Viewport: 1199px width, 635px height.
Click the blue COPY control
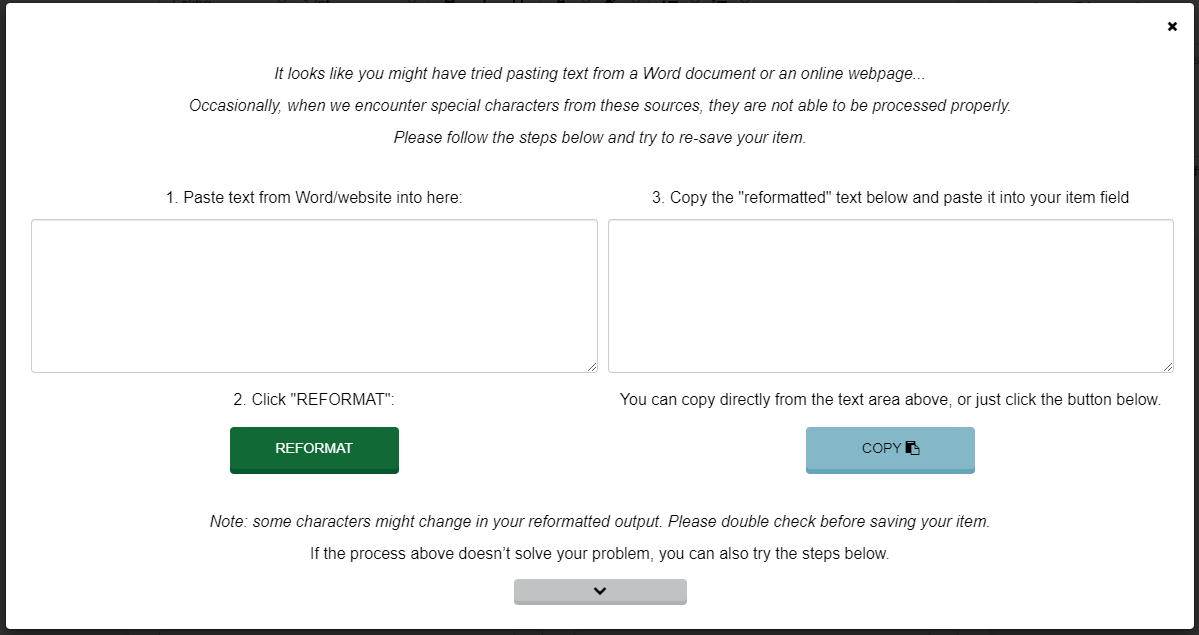(890, 450)
